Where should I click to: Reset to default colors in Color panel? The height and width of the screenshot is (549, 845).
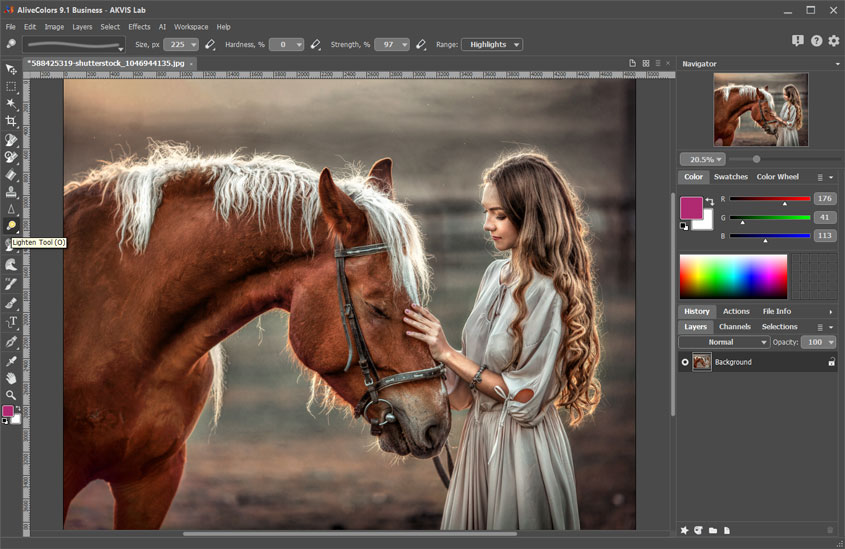coord(684,226)
